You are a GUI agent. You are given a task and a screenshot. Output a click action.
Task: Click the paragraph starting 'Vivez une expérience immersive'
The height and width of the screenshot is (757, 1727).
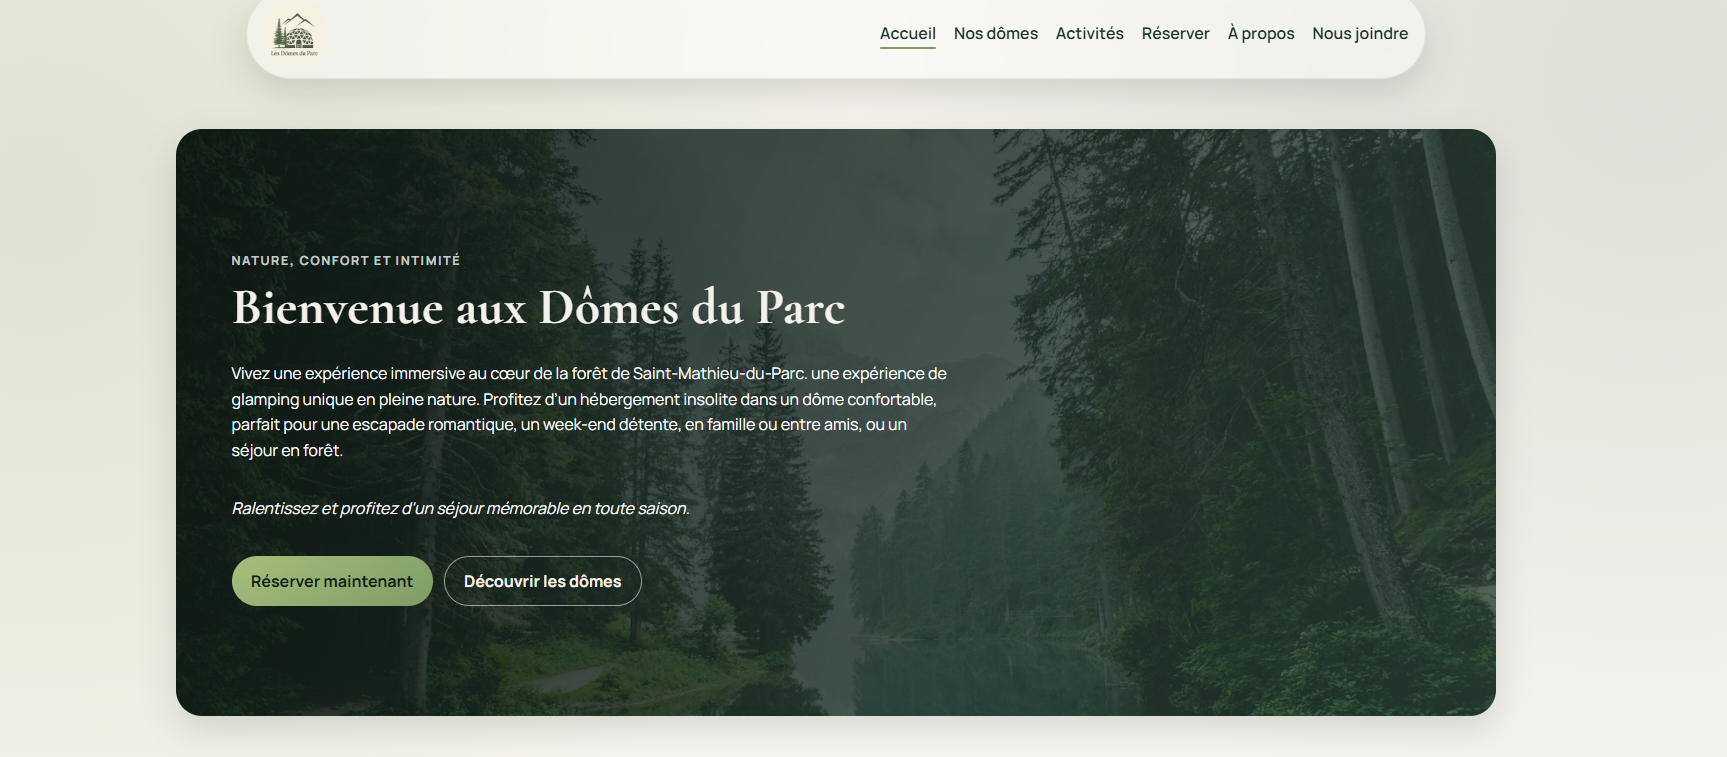(x=589, y=412)
